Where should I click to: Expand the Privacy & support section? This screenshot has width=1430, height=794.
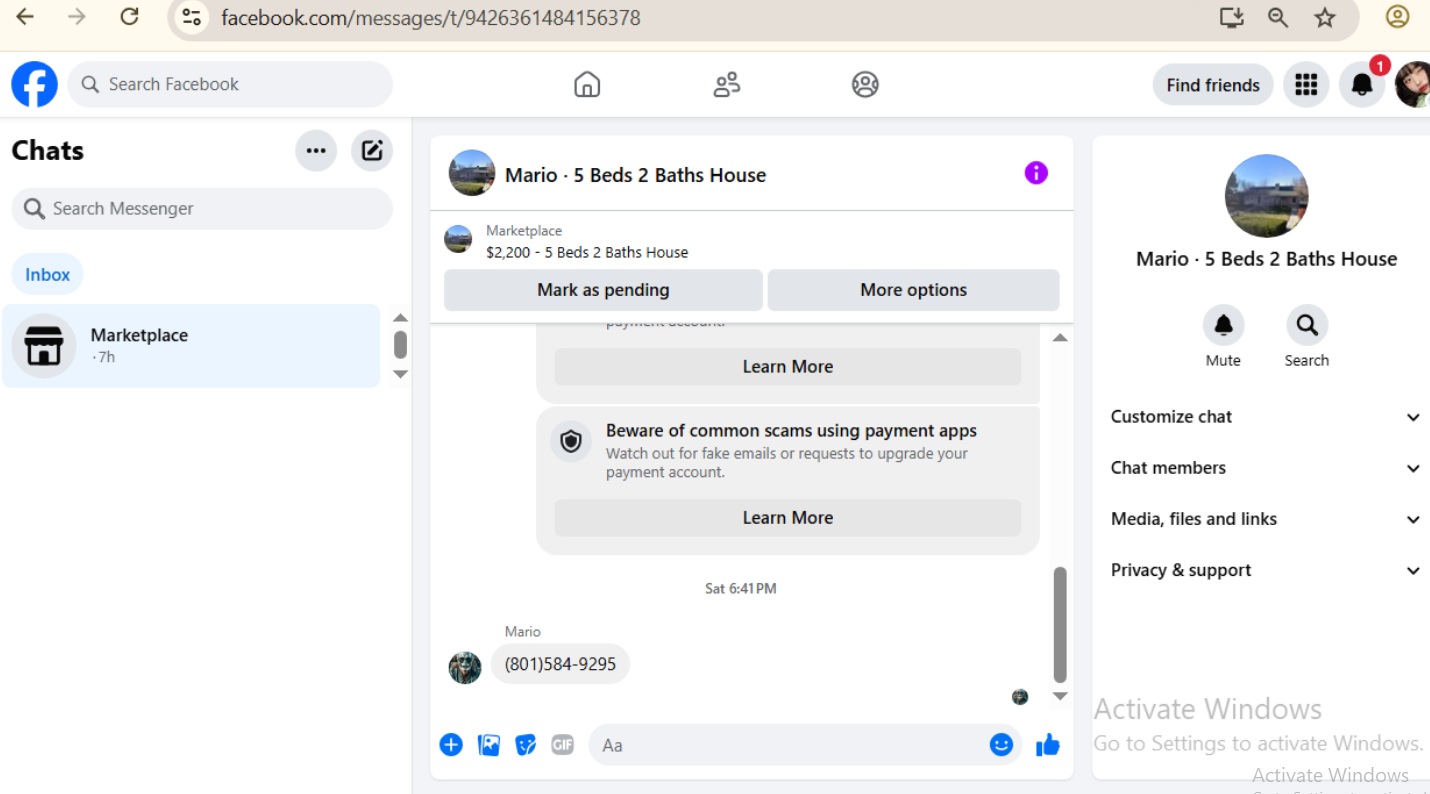coord(1266,570)
